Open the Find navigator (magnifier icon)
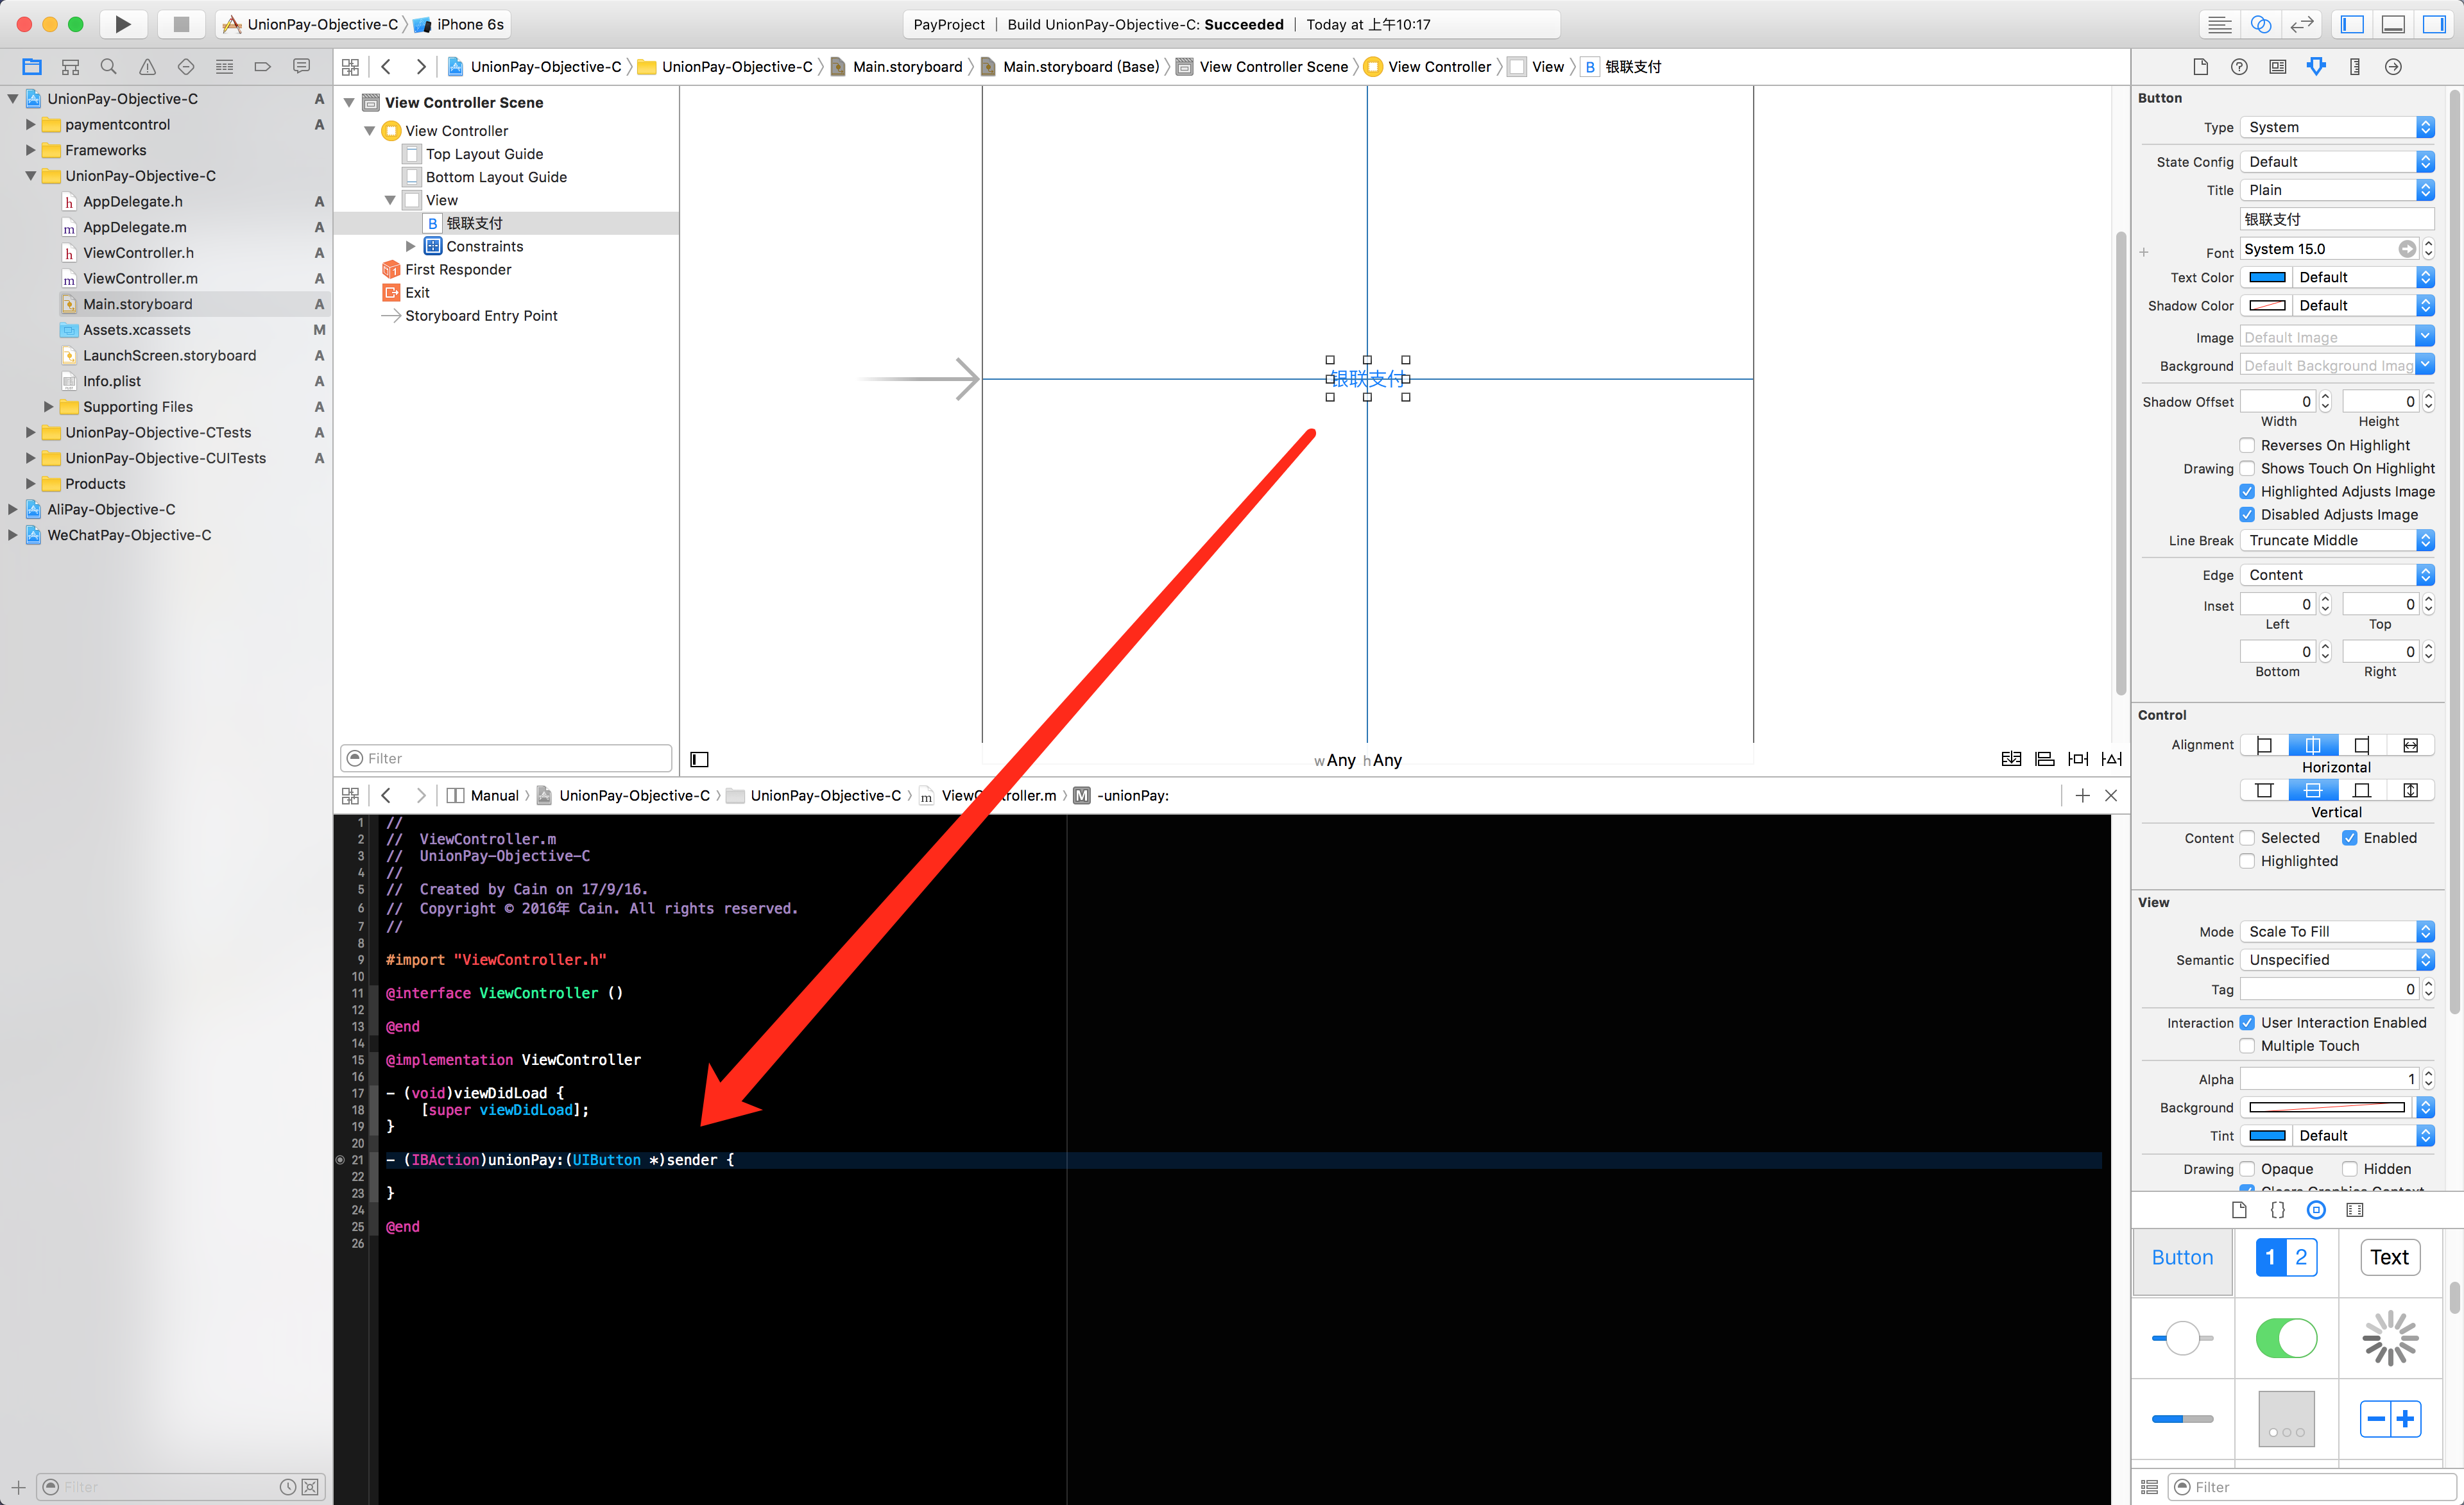 point(108,67)
